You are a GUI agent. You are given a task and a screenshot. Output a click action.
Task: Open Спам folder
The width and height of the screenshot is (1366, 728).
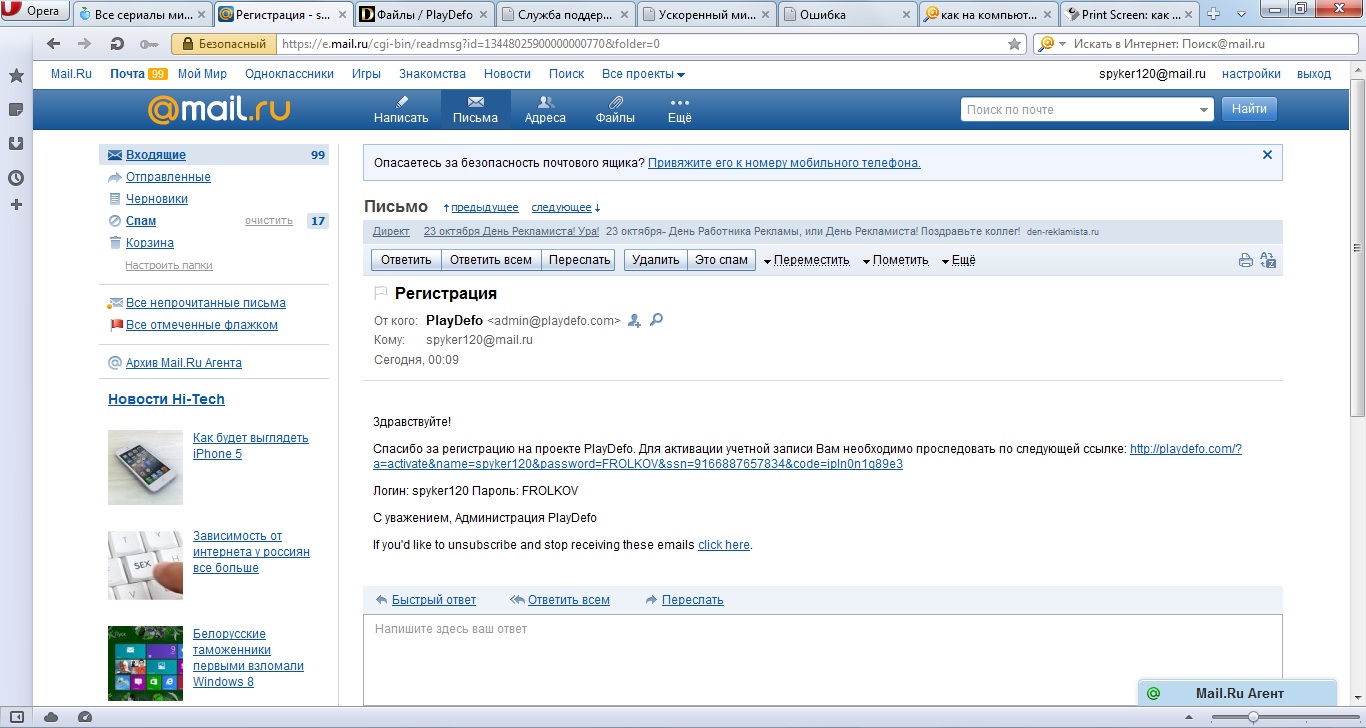click(x=141, y=221)
